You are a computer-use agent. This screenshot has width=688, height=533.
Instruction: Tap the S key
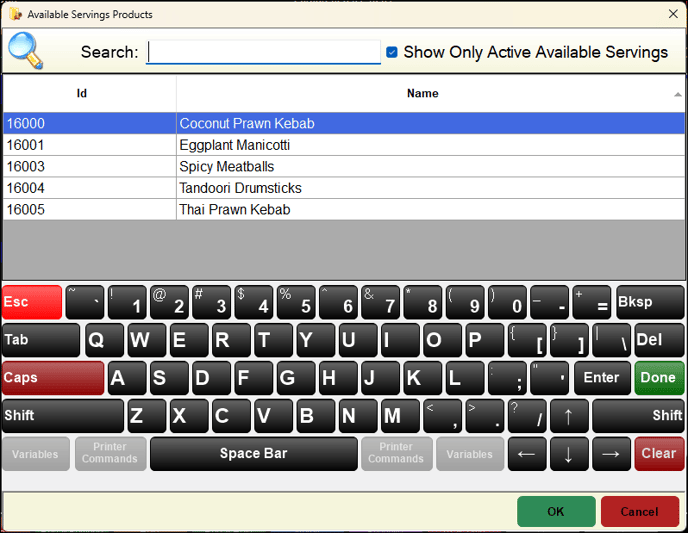pos(169,378)
